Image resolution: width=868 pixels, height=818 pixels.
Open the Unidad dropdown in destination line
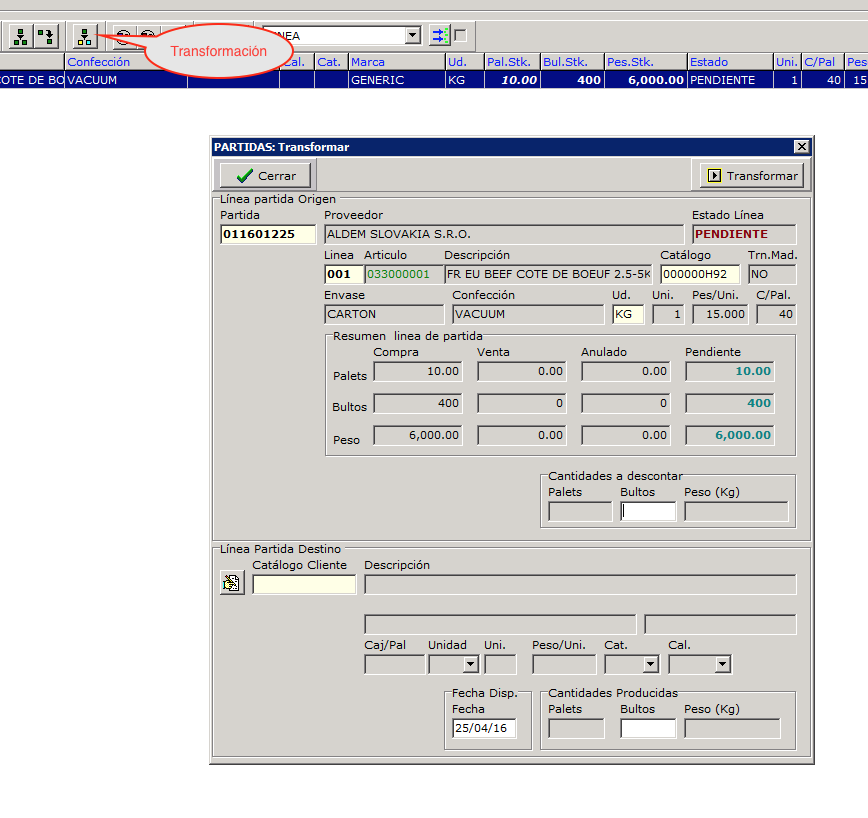[x=470, y=664]
